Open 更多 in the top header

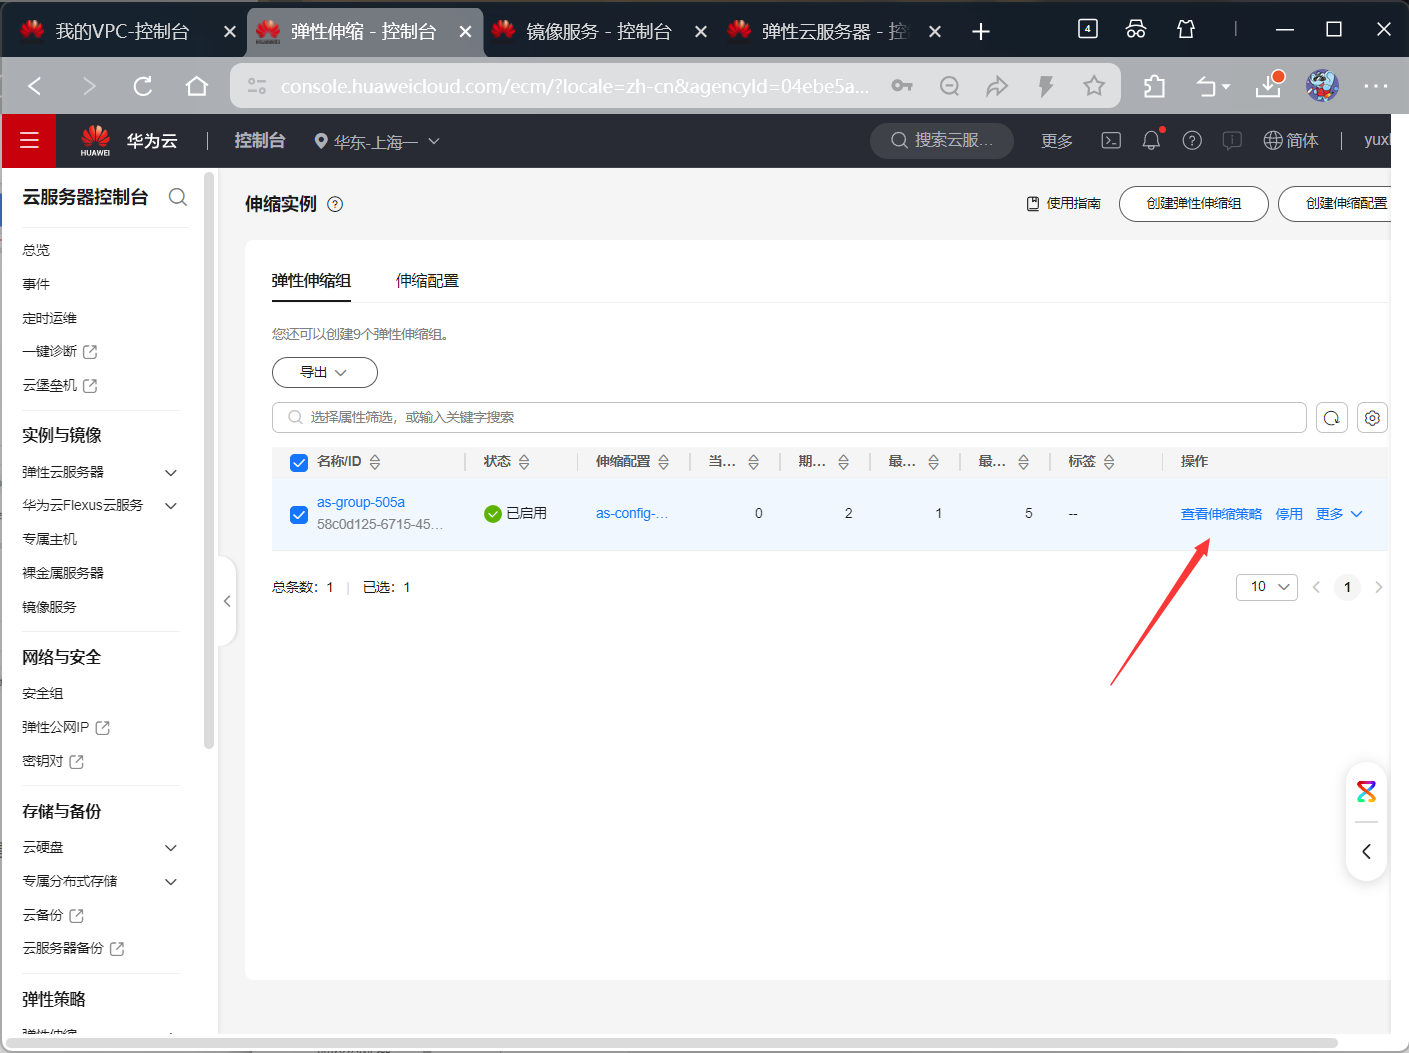[1057, 141]
